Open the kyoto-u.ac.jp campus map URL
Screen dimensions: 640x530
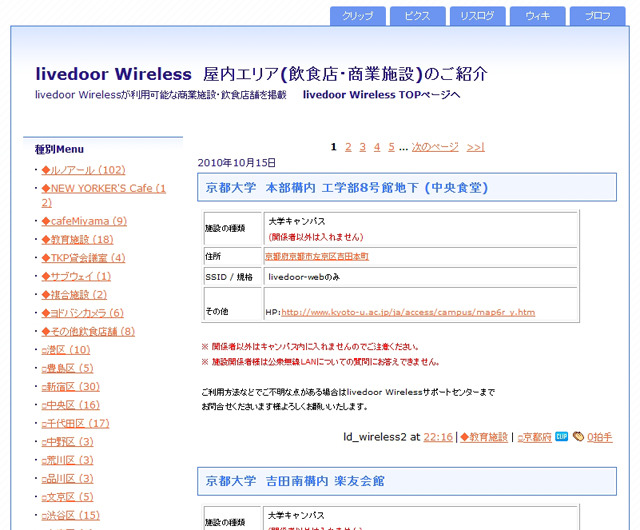pos(408,312)
